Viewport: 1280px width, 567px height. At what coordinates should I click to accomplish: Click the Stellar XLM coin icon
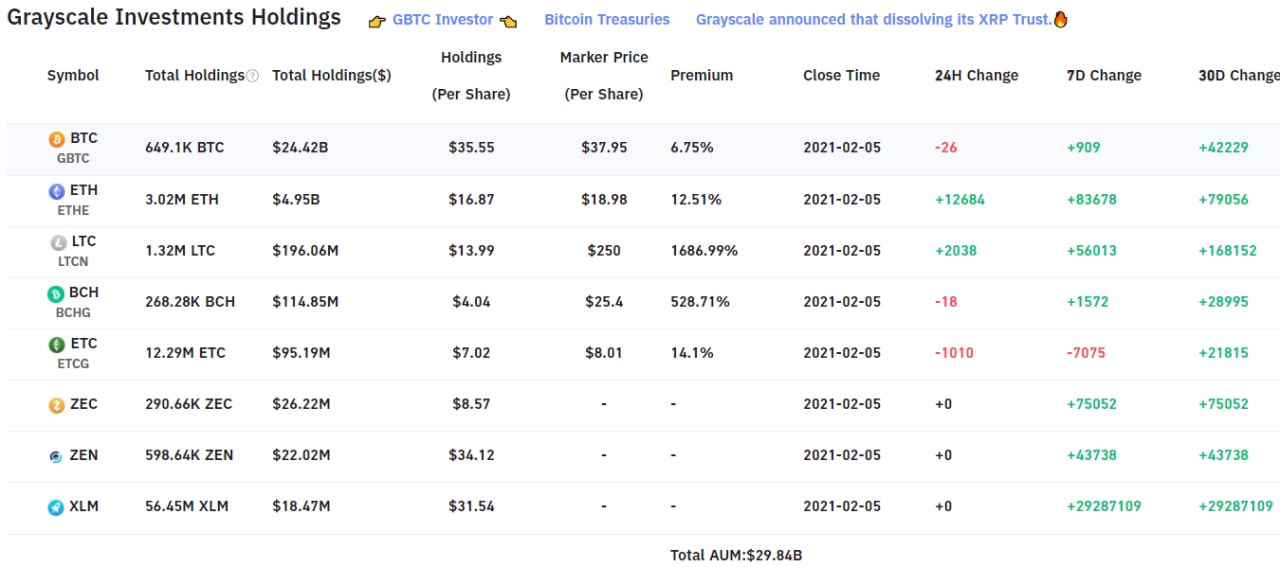tap(57, 507)
